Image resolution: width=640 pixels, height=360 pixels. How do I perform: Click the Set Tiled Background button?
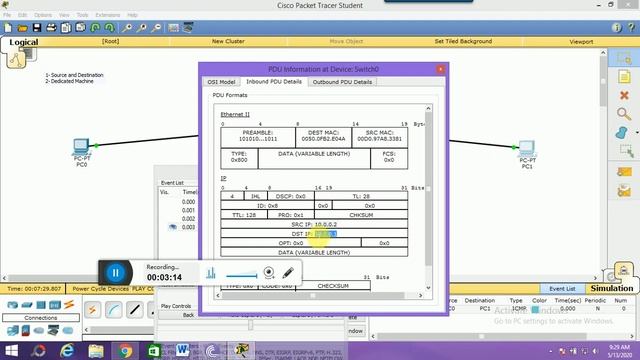pyautogui.click(x=463, y=41)
